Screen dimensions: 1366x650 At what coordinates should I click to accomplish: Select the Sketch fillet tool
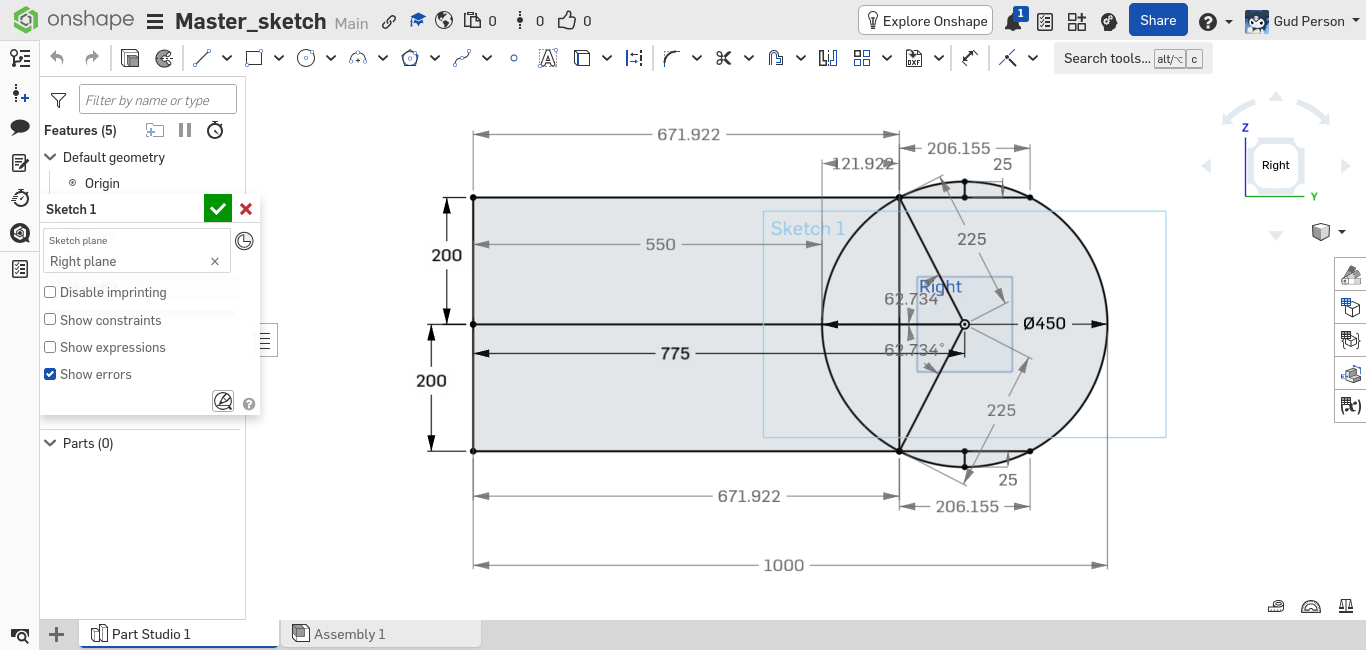point(671,58)
